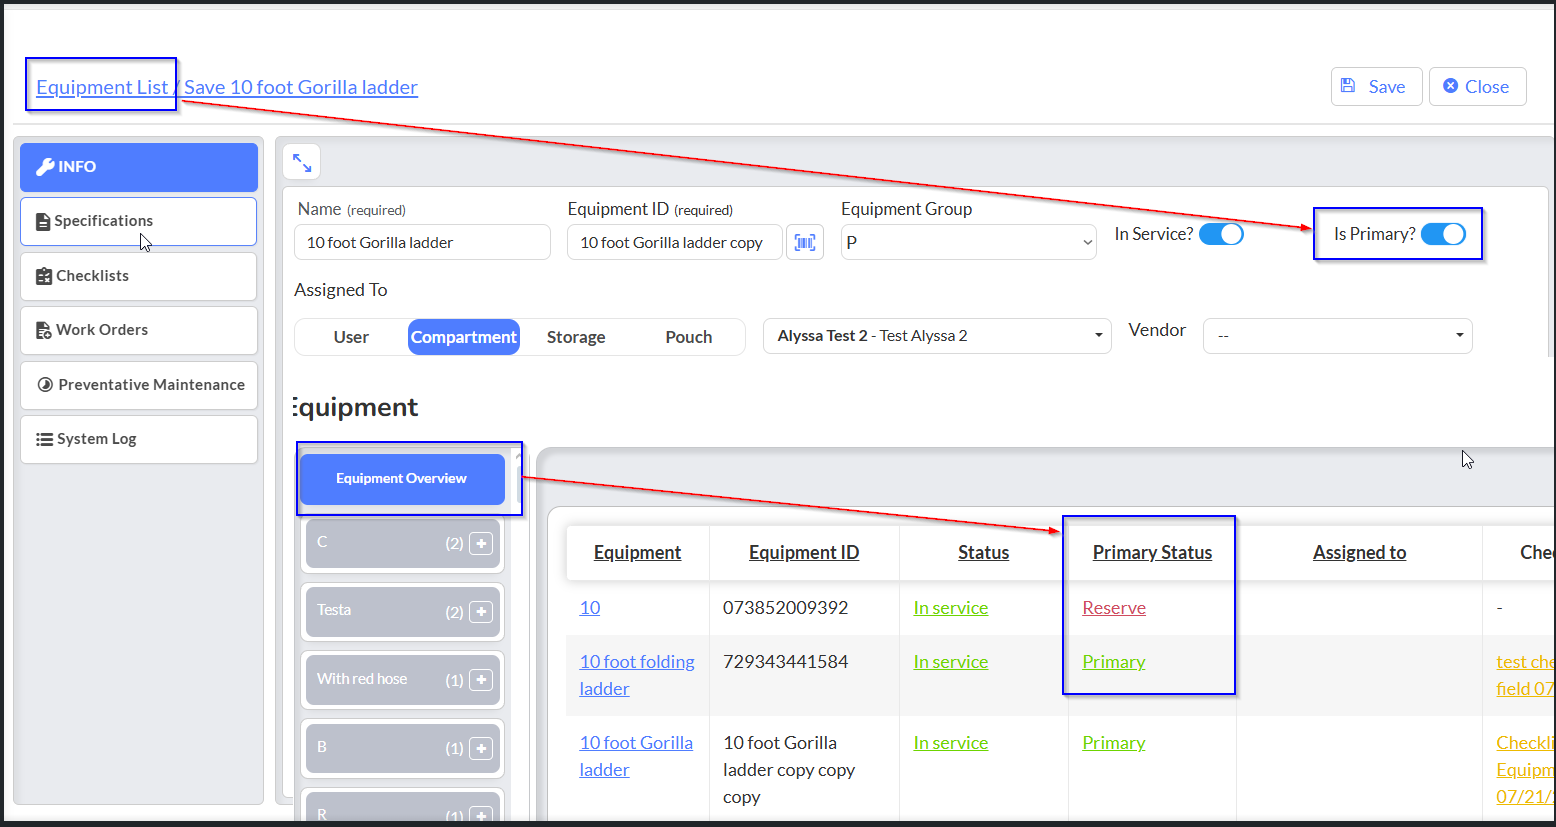Open the INFO section
Image resolution: width=1556 pixels, height=827 pixels.
(x=139, y=167)
